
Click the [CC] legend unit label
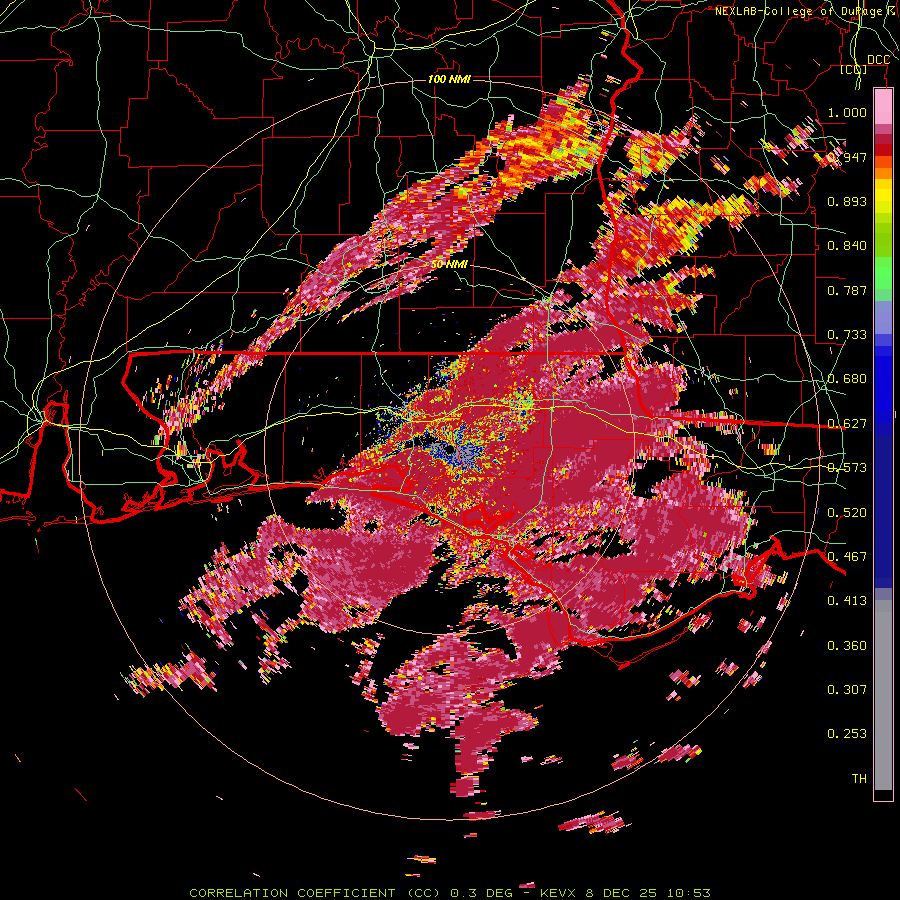click(x=854, y=69)
